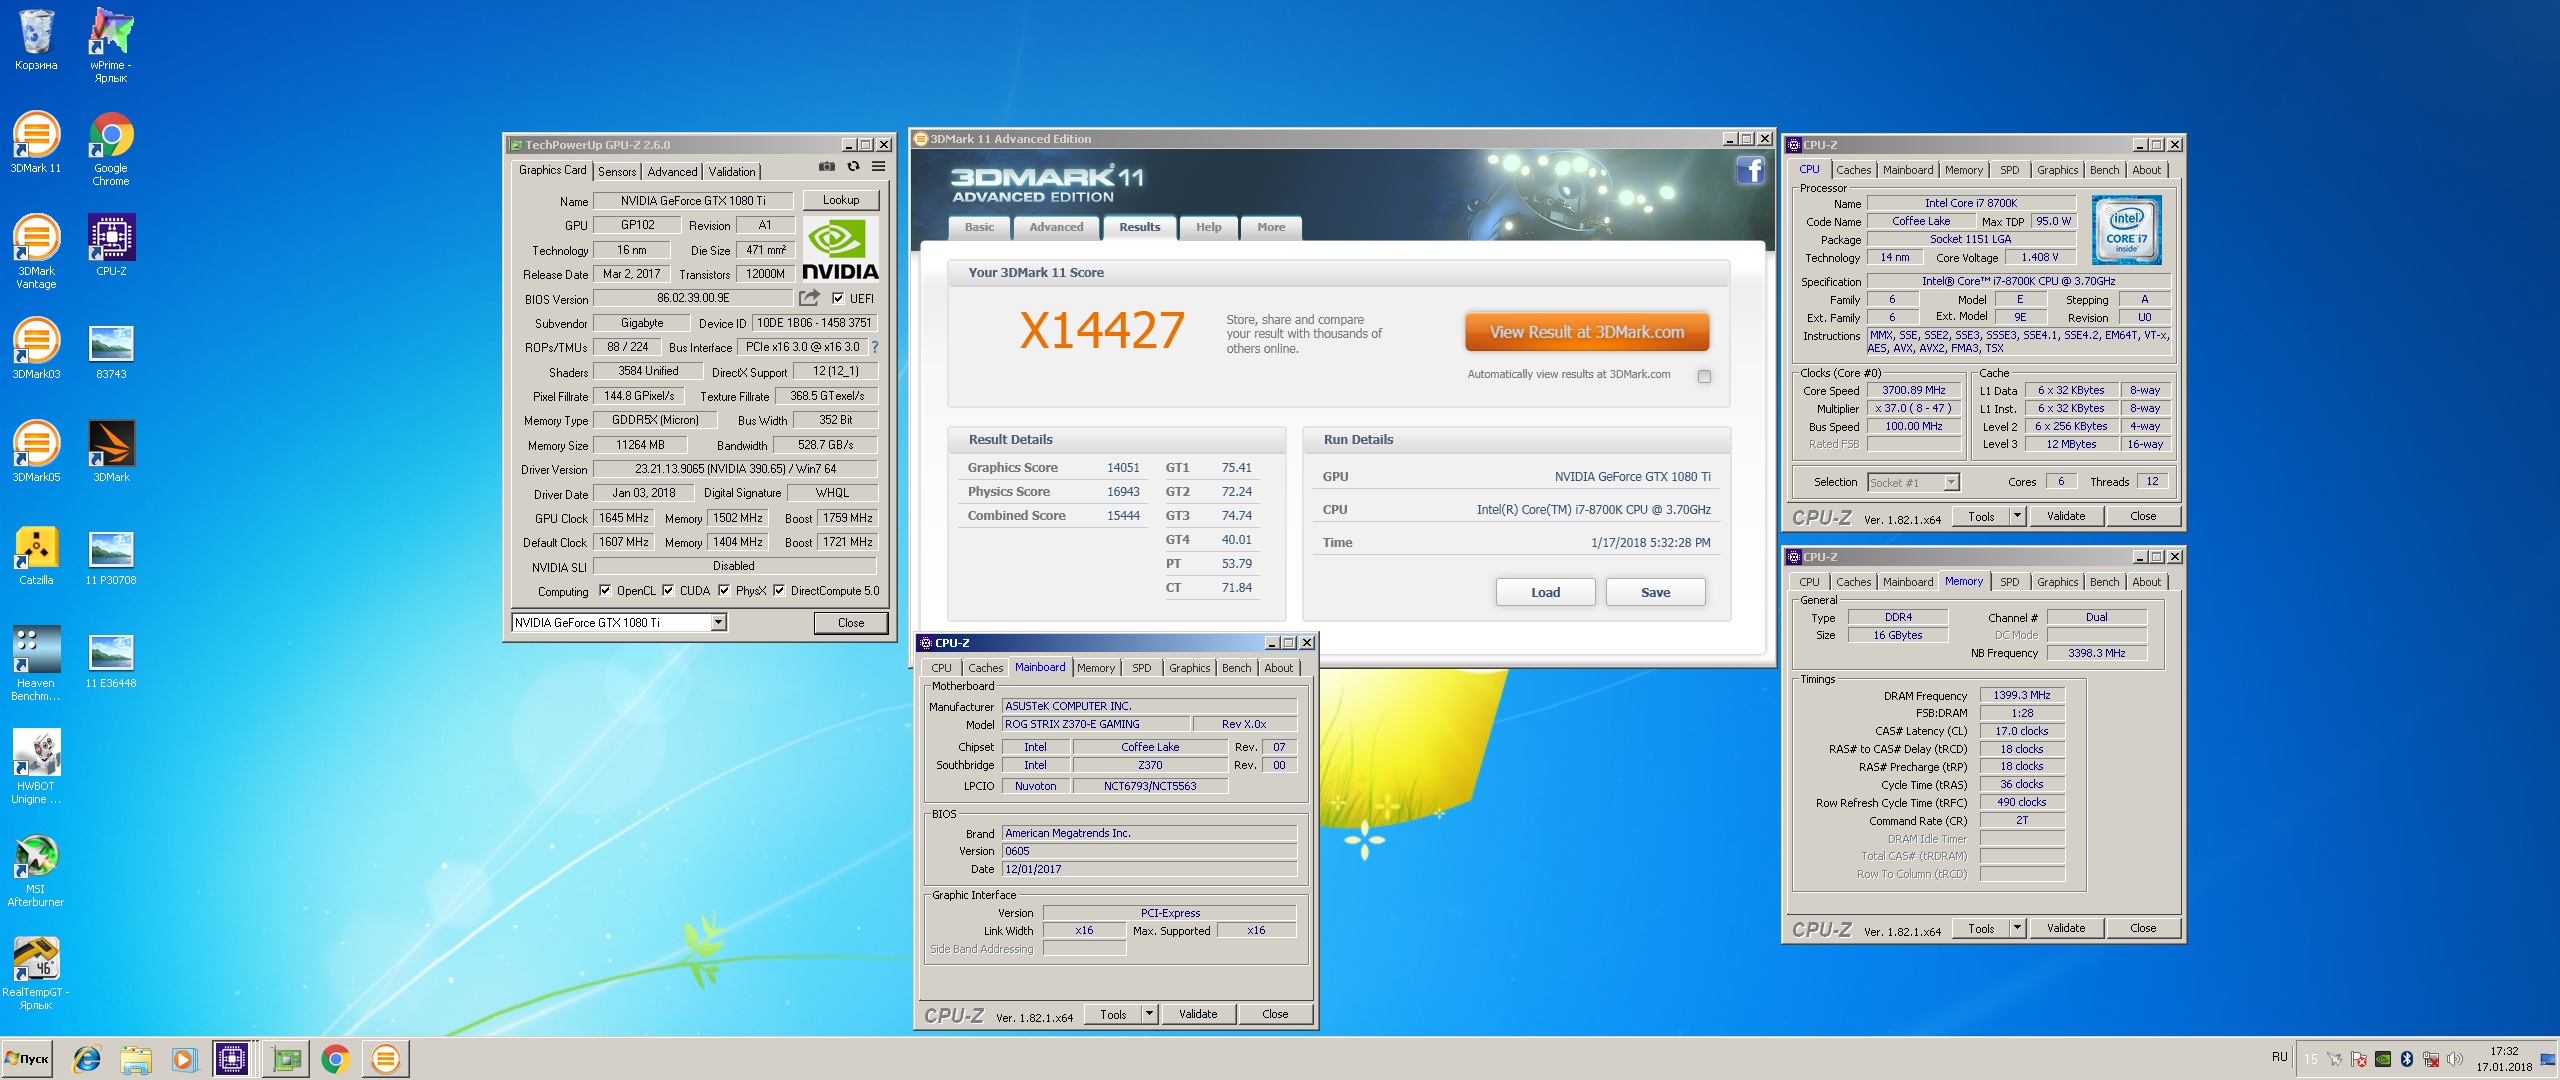The height and width of the screenshot is (1080, 2560).
Task: Open the Help tab in 3DMark 11
Action: coord(1208,227)
